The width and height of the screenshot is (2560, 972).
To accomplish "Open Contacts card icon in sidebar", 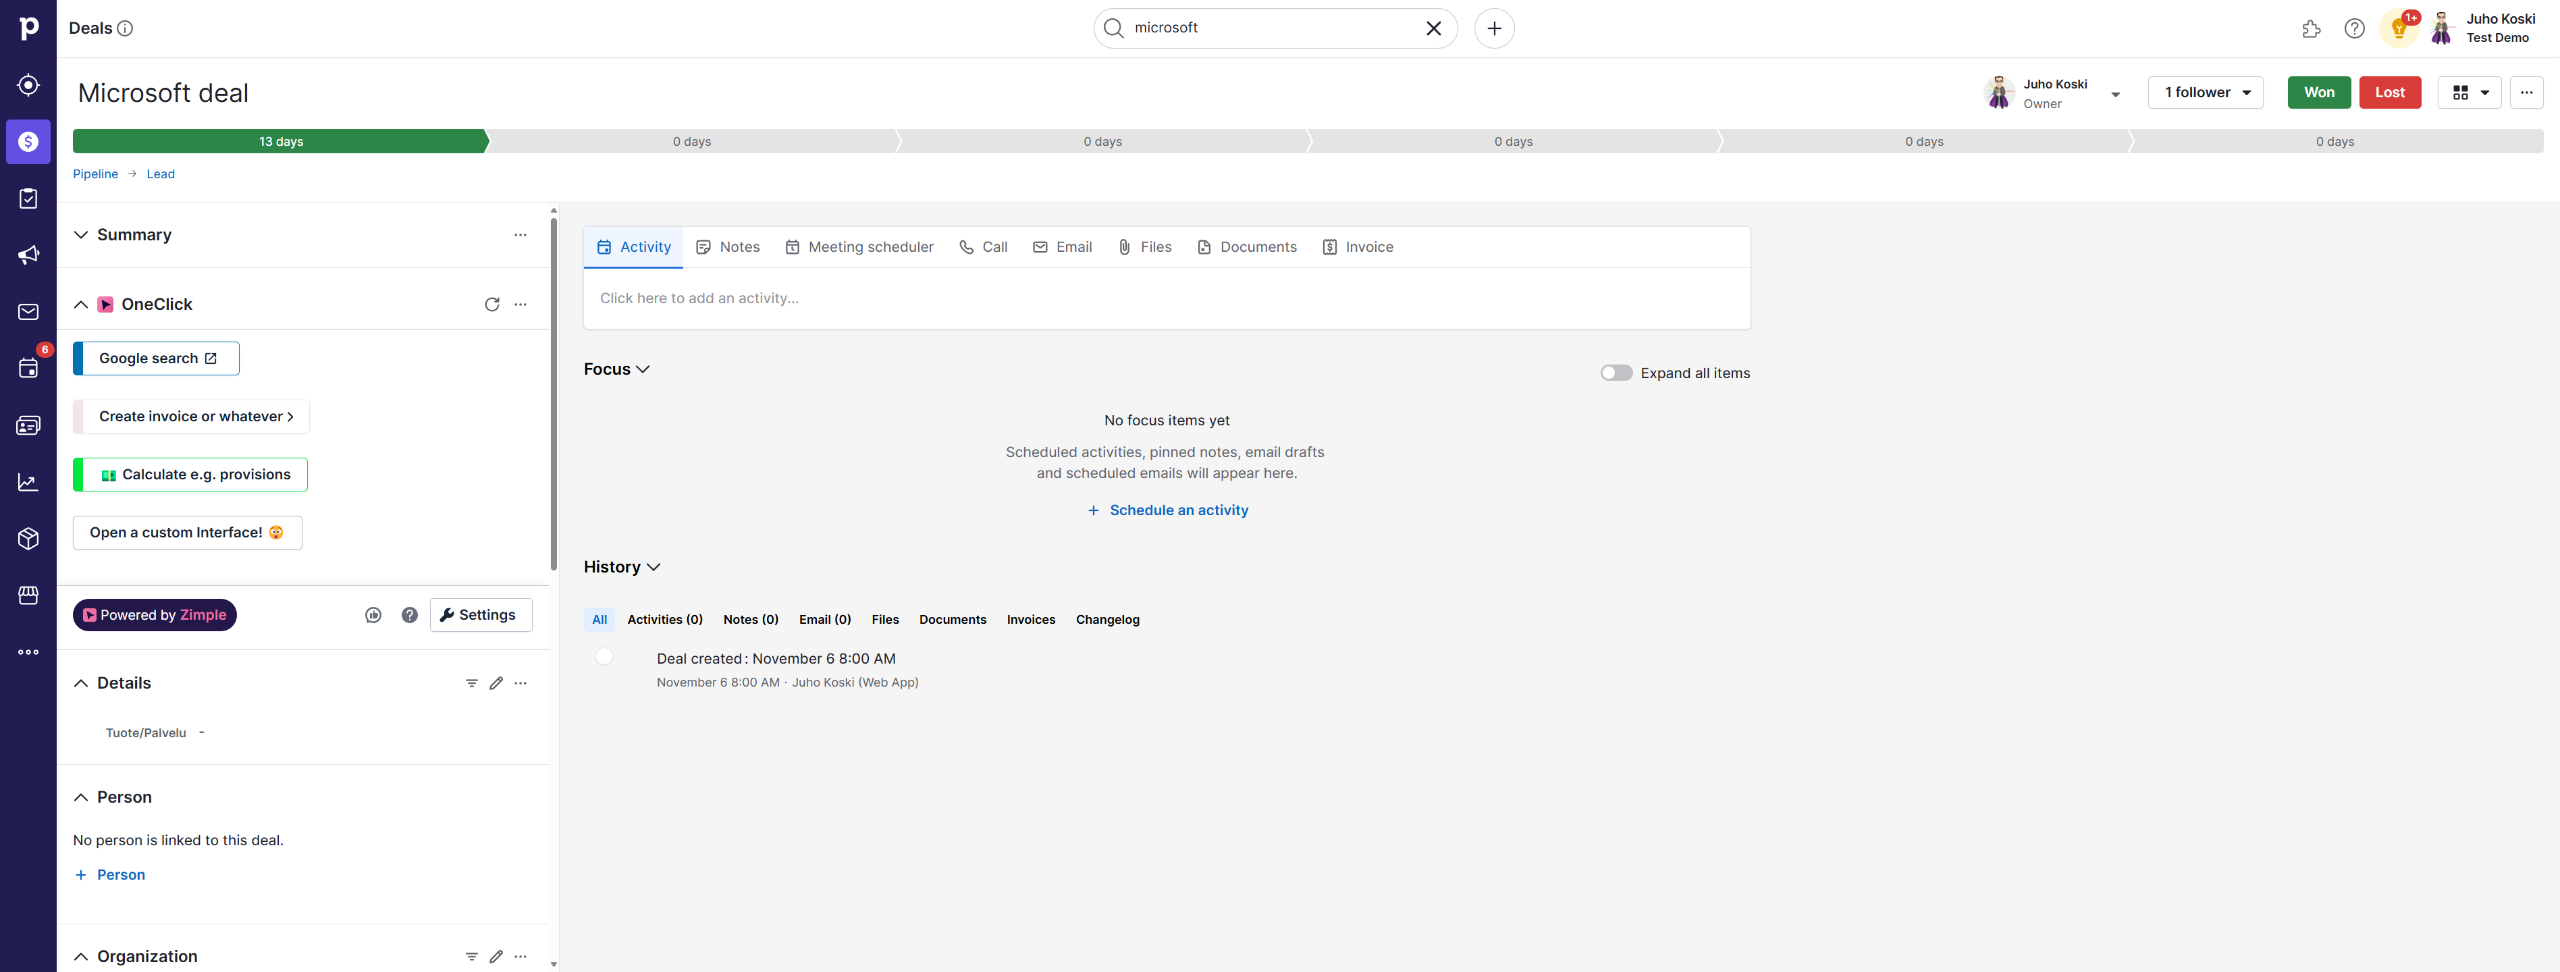I will 28,425.
